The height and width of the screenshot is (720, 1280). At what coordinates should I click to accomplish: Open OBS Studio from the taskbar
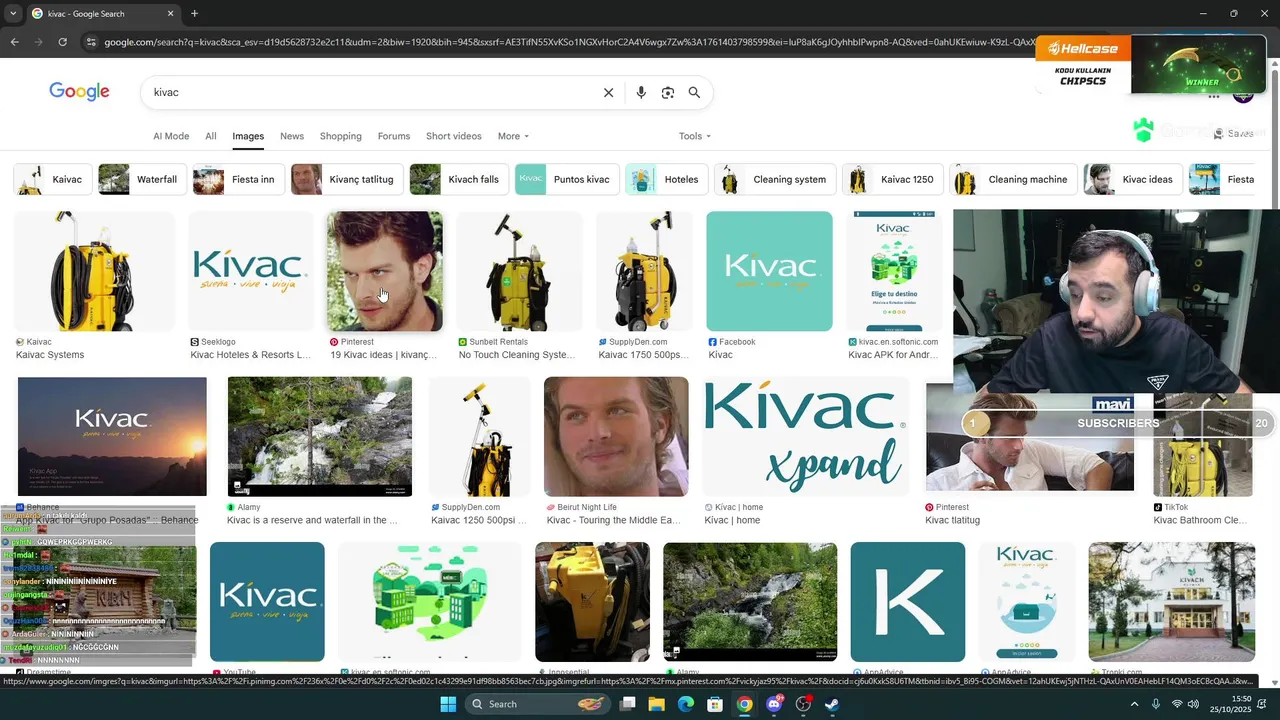pyautogui.click(x=803, y=704)
